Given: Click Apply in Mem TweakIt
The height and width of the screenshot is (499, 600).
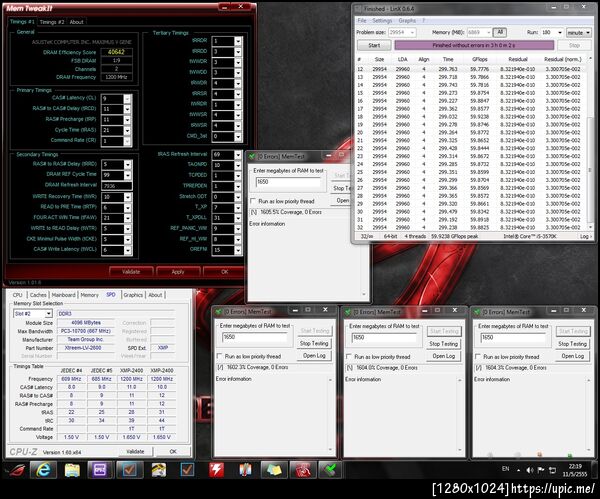Looking at the screenshot, I should coord(178,272).
